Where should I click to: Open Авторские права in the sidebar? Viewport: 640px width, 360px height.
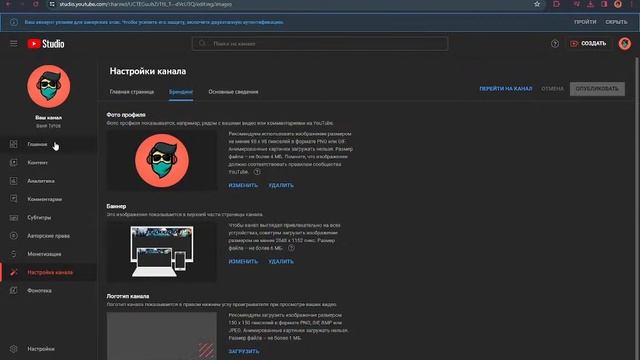tap(49, 236)
